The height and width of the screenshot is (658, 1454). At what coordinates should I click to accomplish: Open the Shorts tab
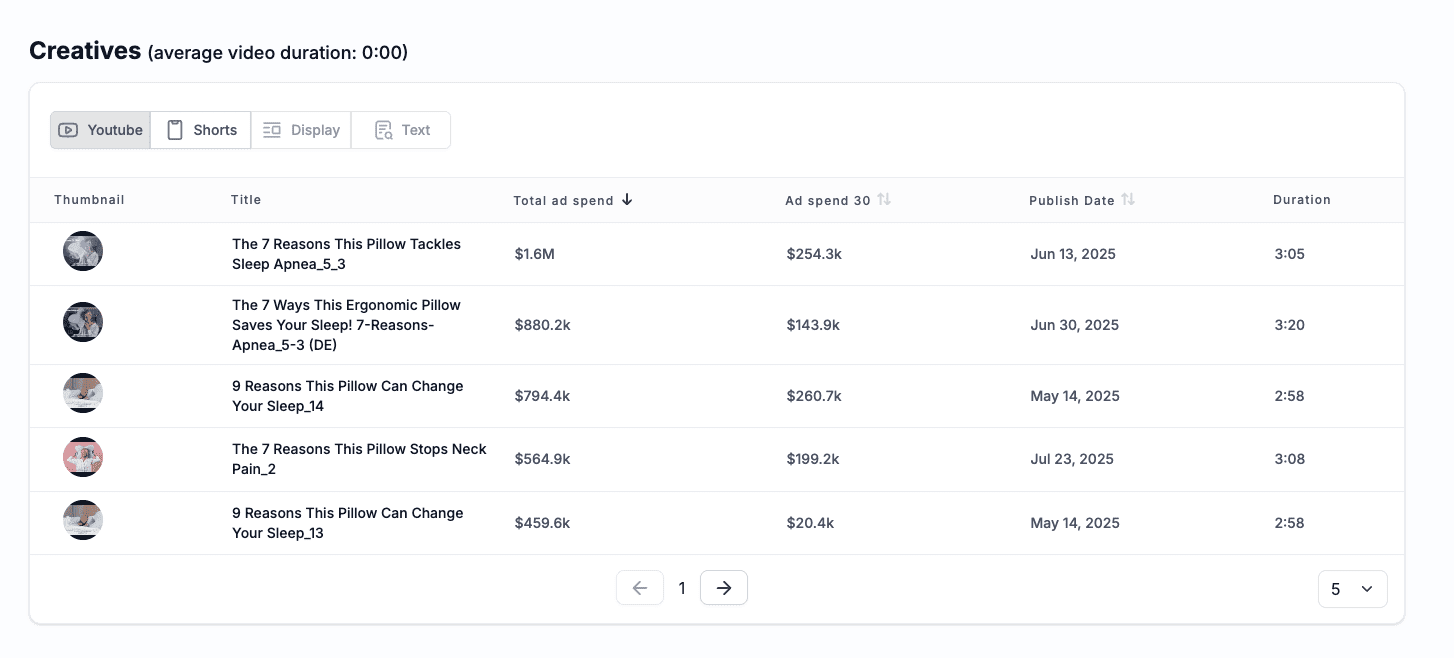coord(201,130)
